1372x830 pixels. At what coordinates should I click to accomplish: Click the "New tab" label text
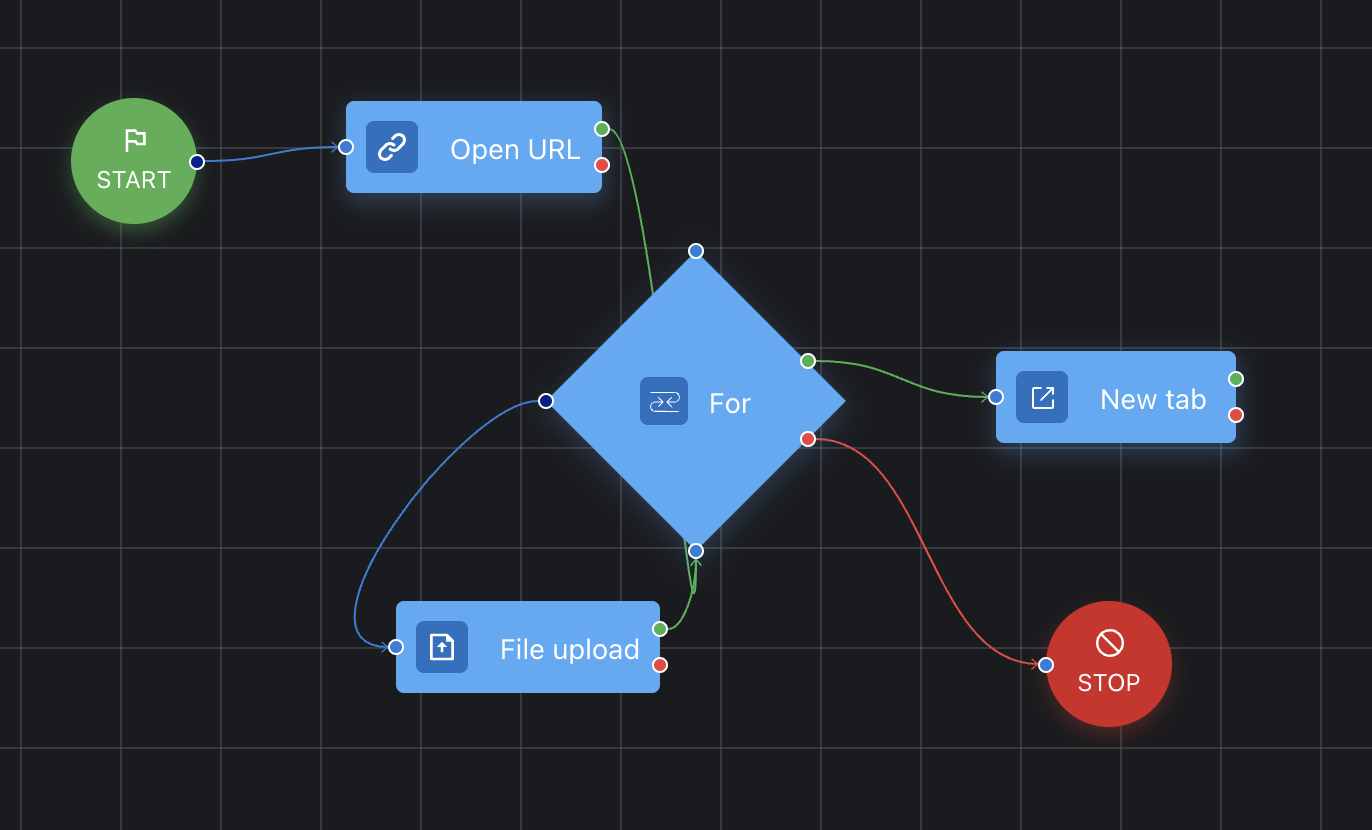[x=1153, y=399]
